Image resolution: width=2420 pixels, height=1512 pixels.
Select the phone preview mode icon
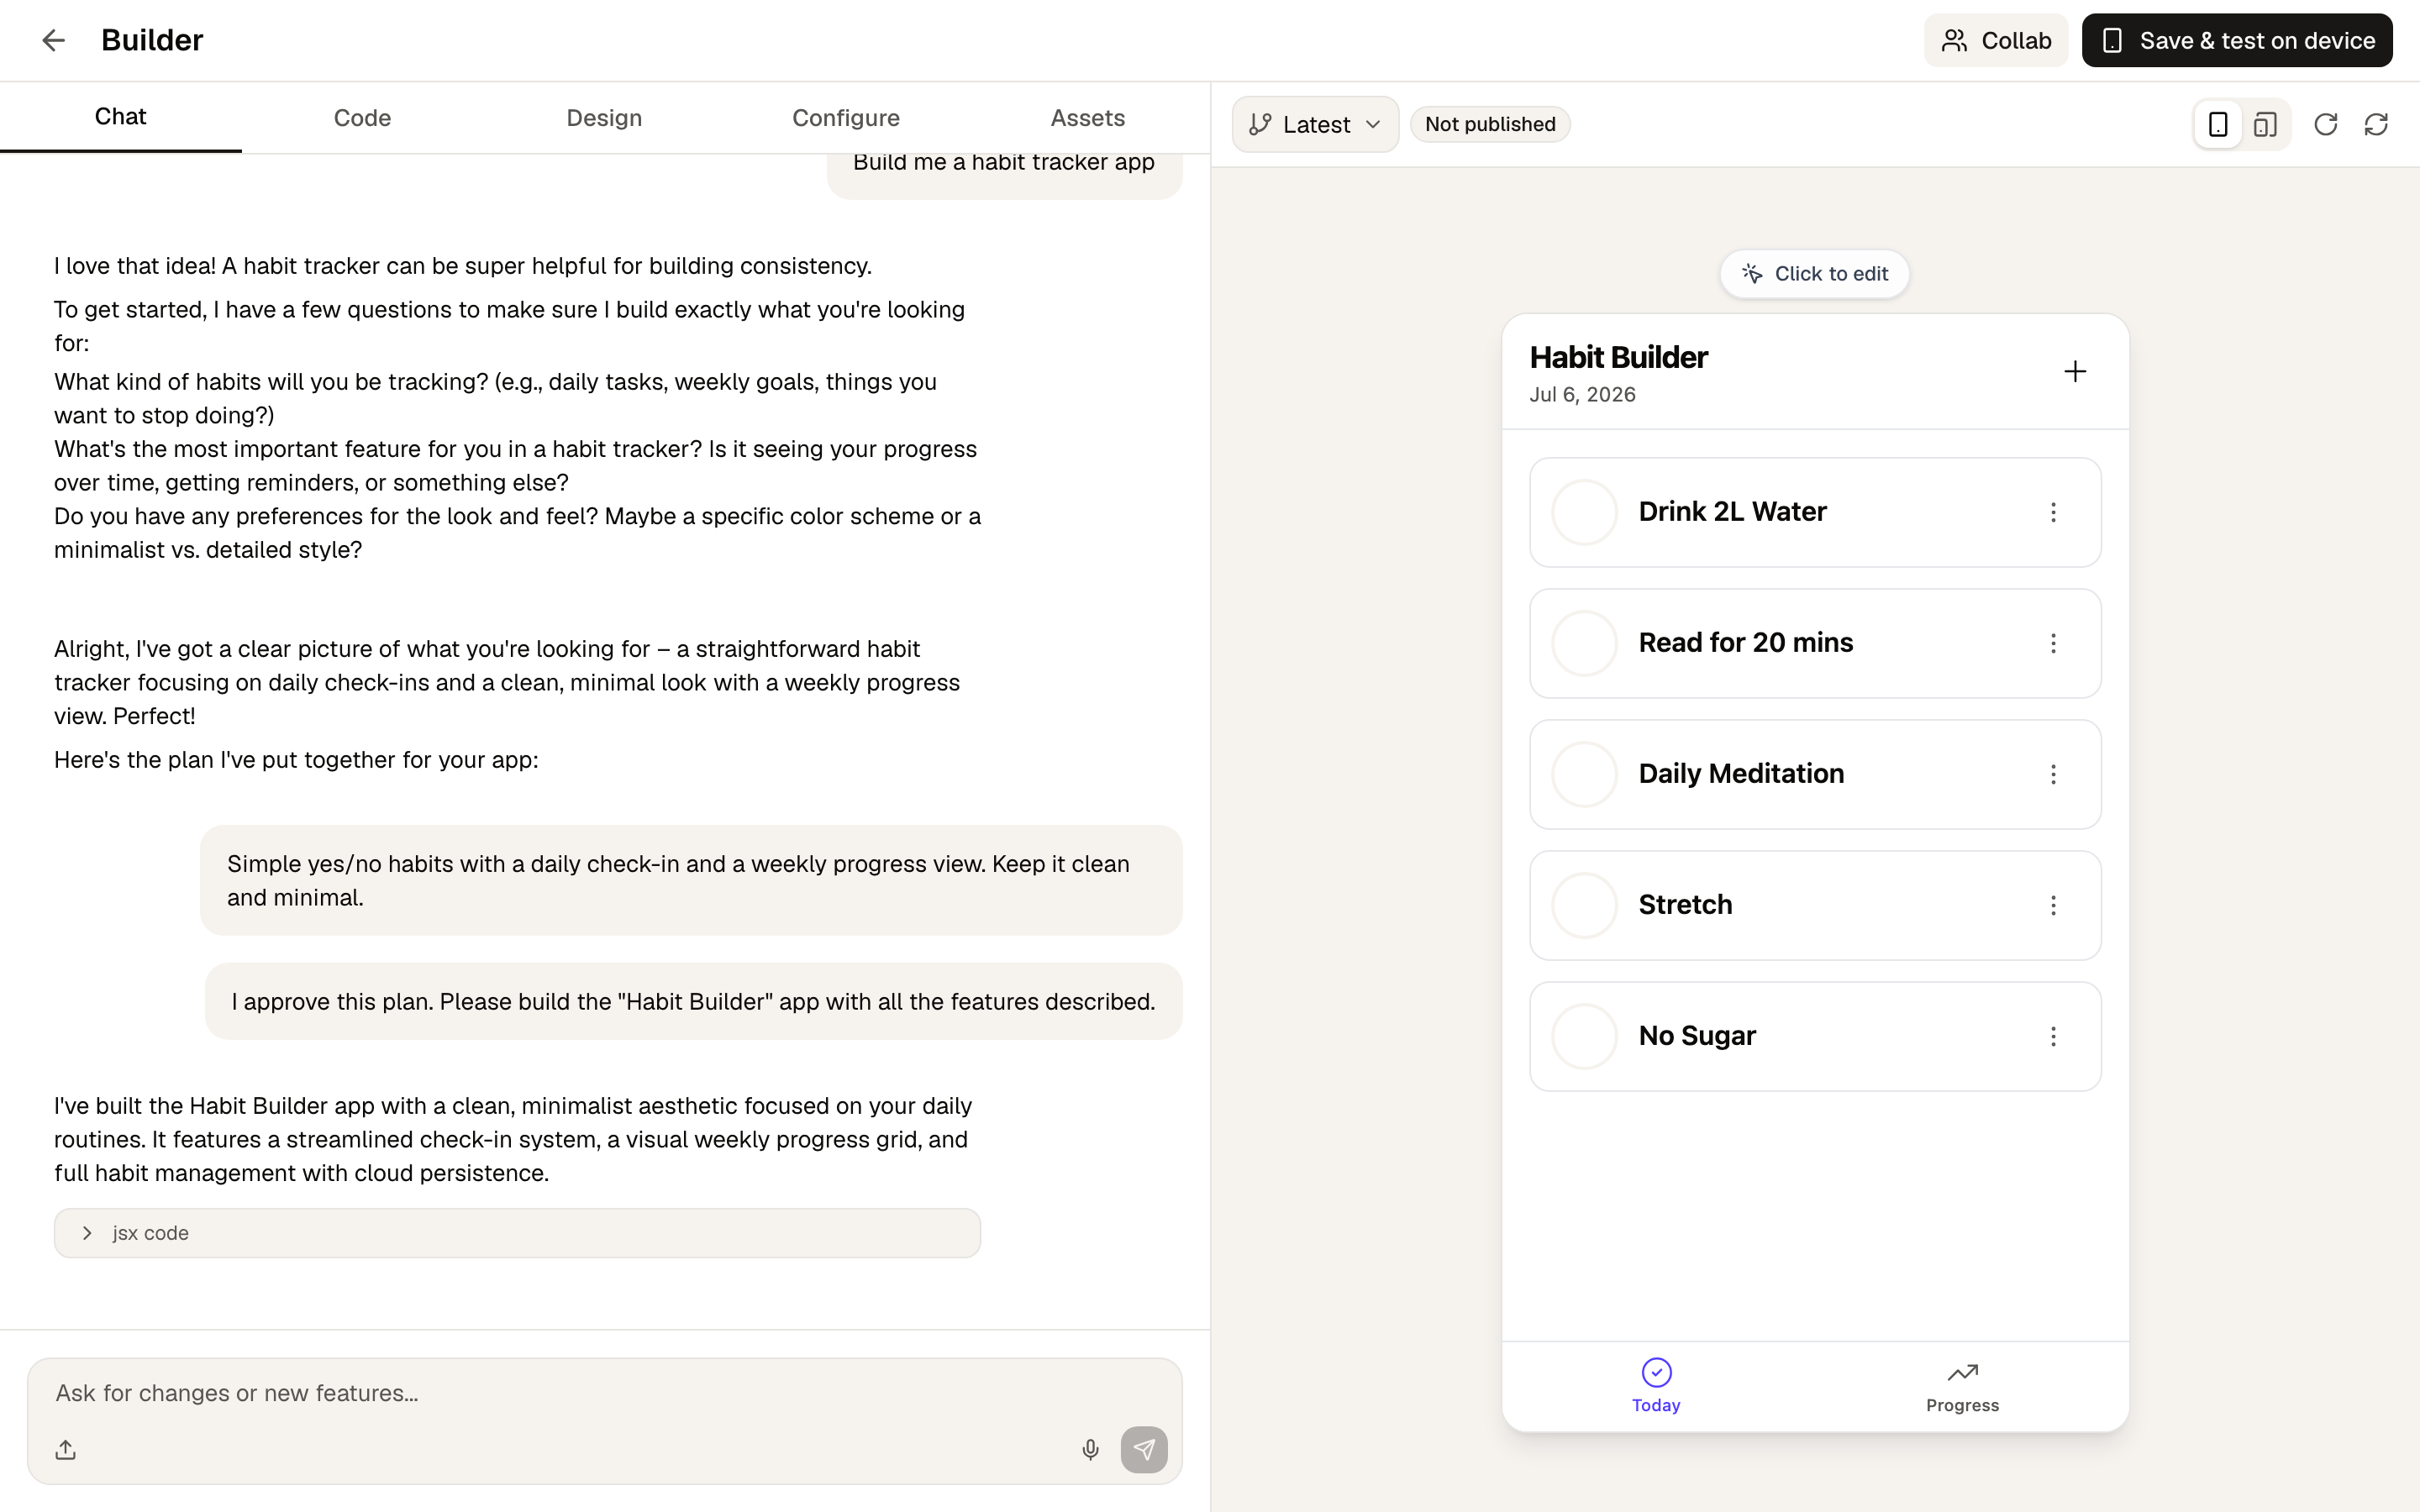pyautogui.click(x=2217, y=124)
